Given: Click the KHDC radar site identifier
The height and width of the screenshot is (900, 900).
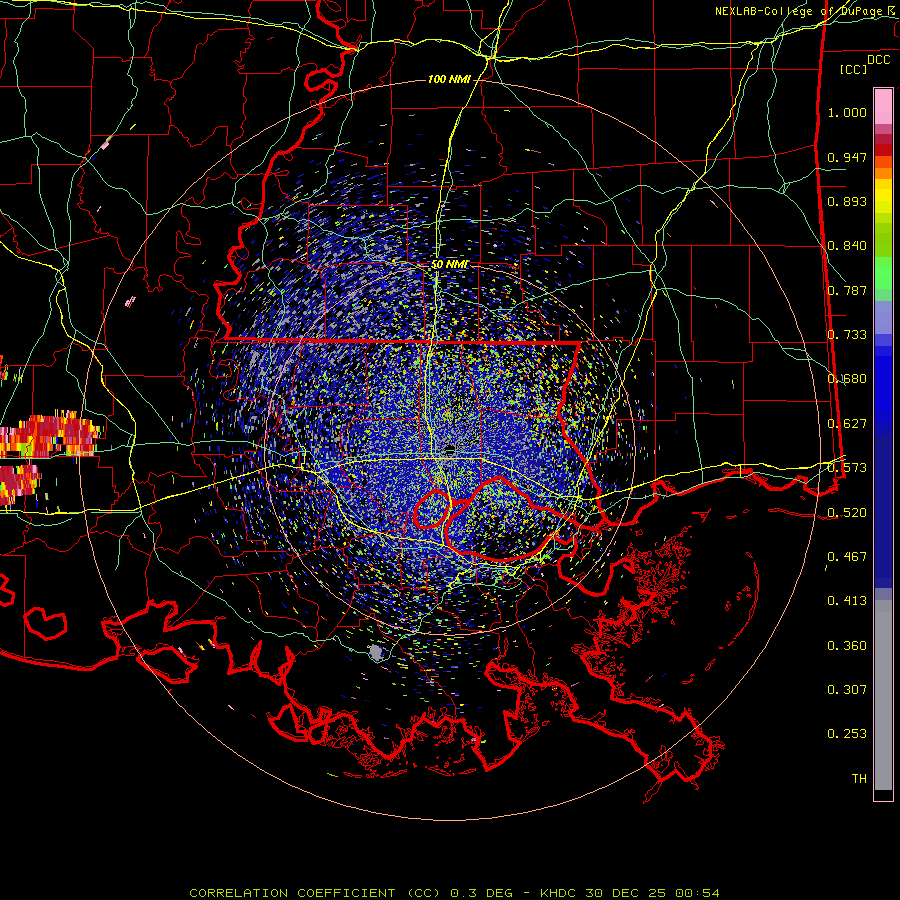Looking at the screenshot, I should [x=559, y=893].
